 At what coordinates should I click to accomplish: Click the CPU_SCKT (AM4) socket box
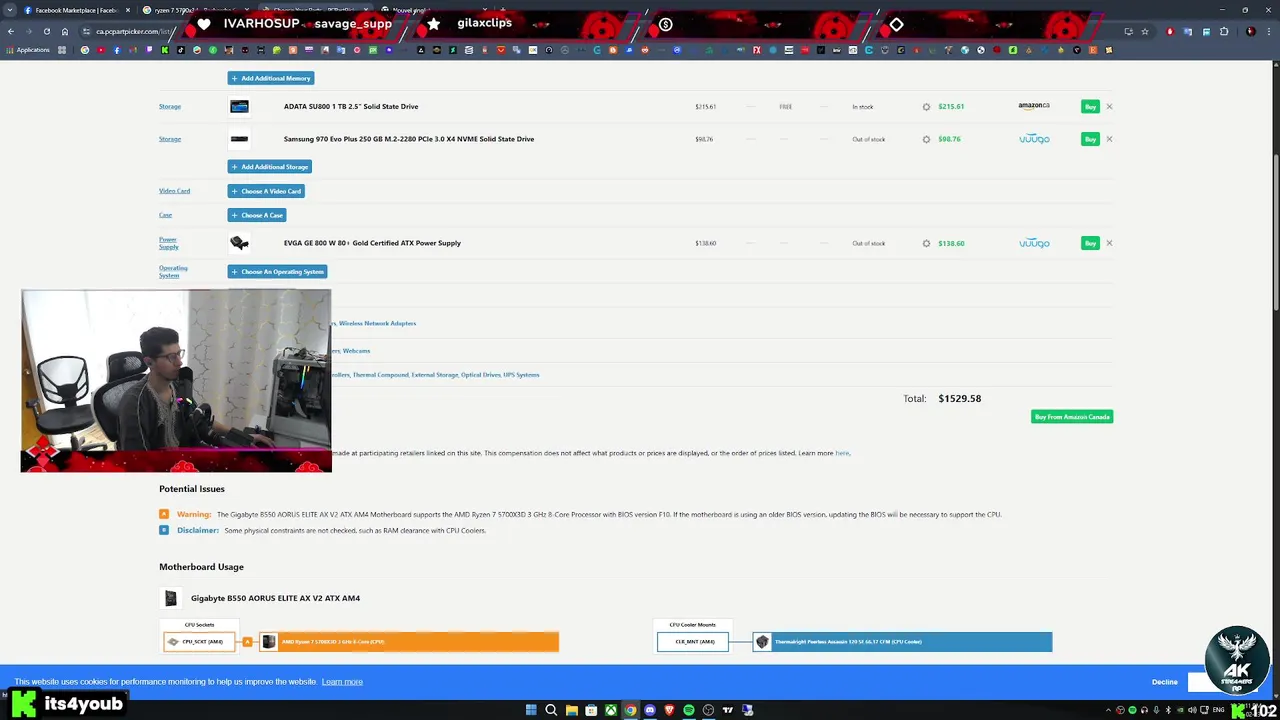199,642
